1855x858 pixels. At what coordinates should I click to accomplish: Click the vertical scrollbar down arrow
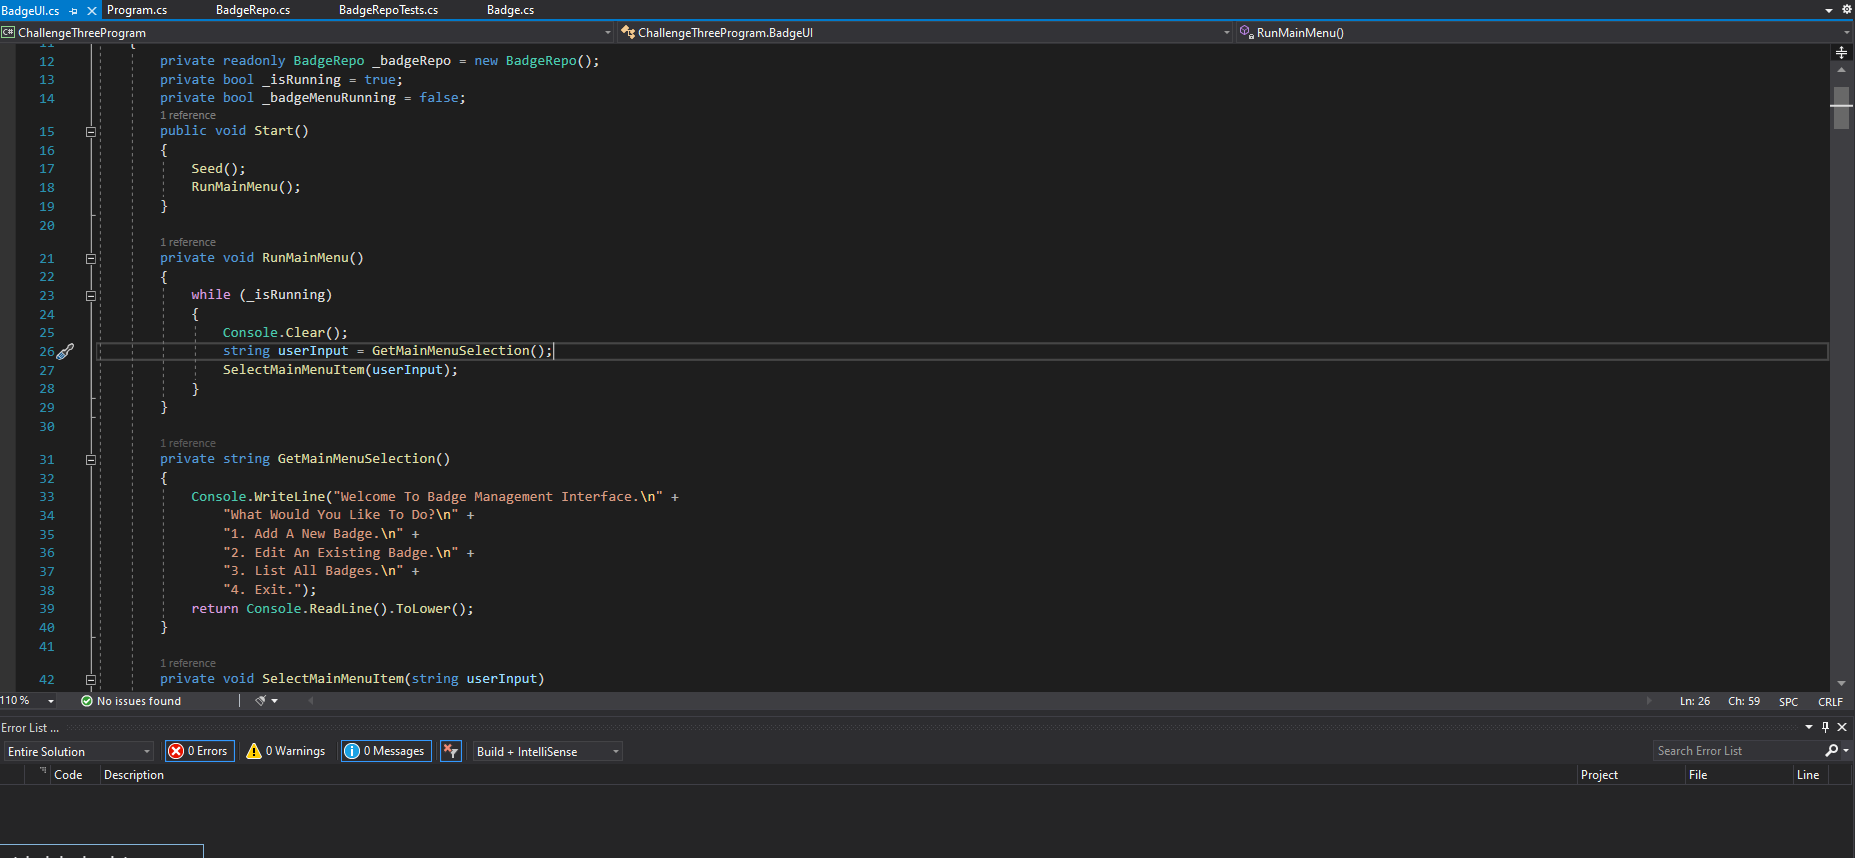1841,684
